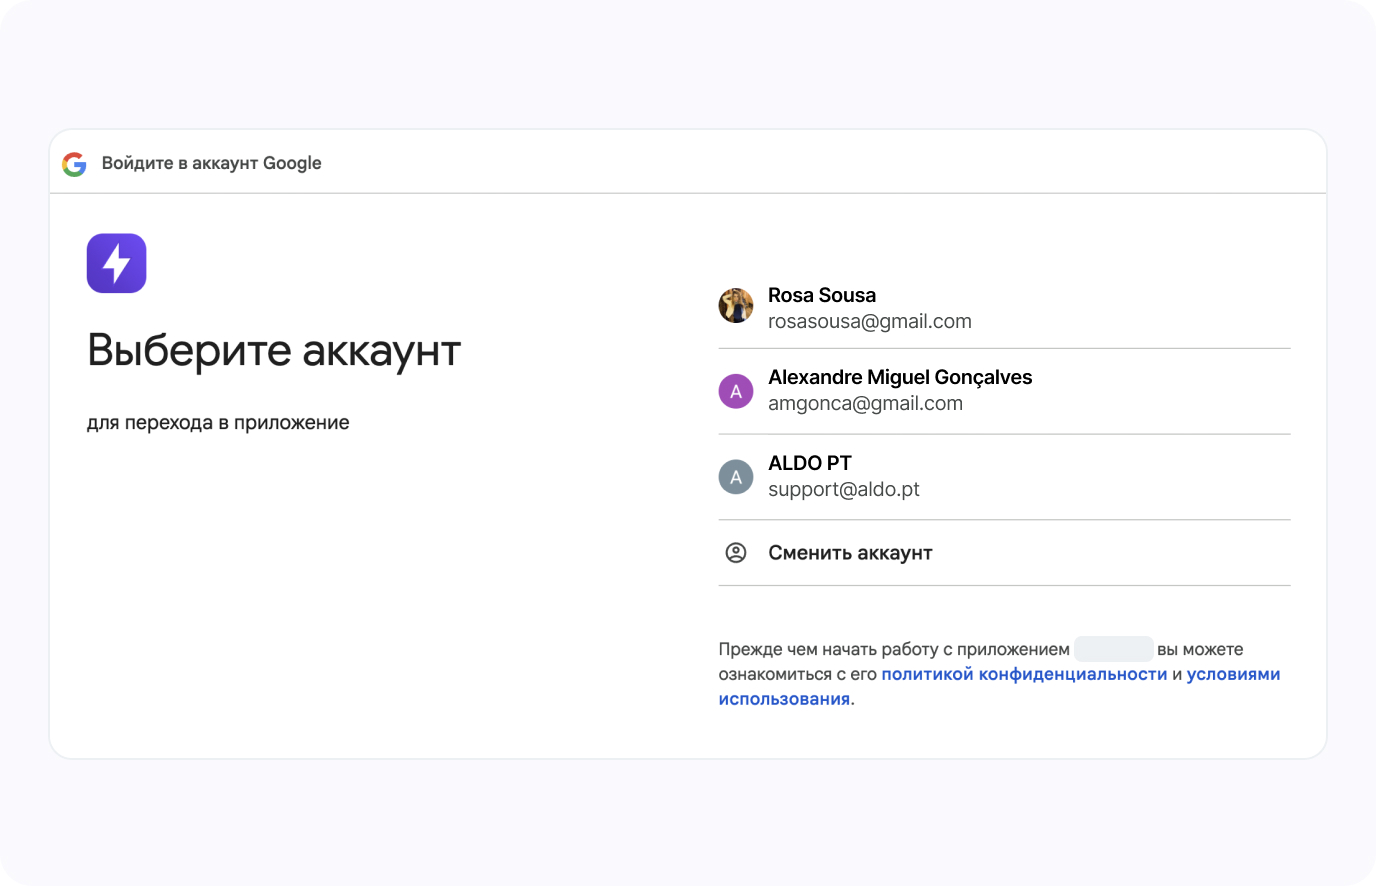Click Rosa Sousa's profile photo avatar
This screenshot has height=886, width=1376.
pos(736,306)
